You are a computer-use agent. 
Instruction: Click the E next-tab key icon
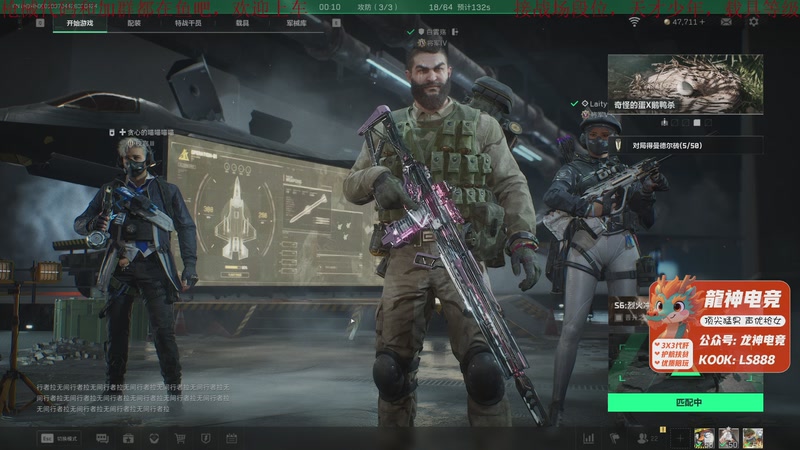point(336,23)
